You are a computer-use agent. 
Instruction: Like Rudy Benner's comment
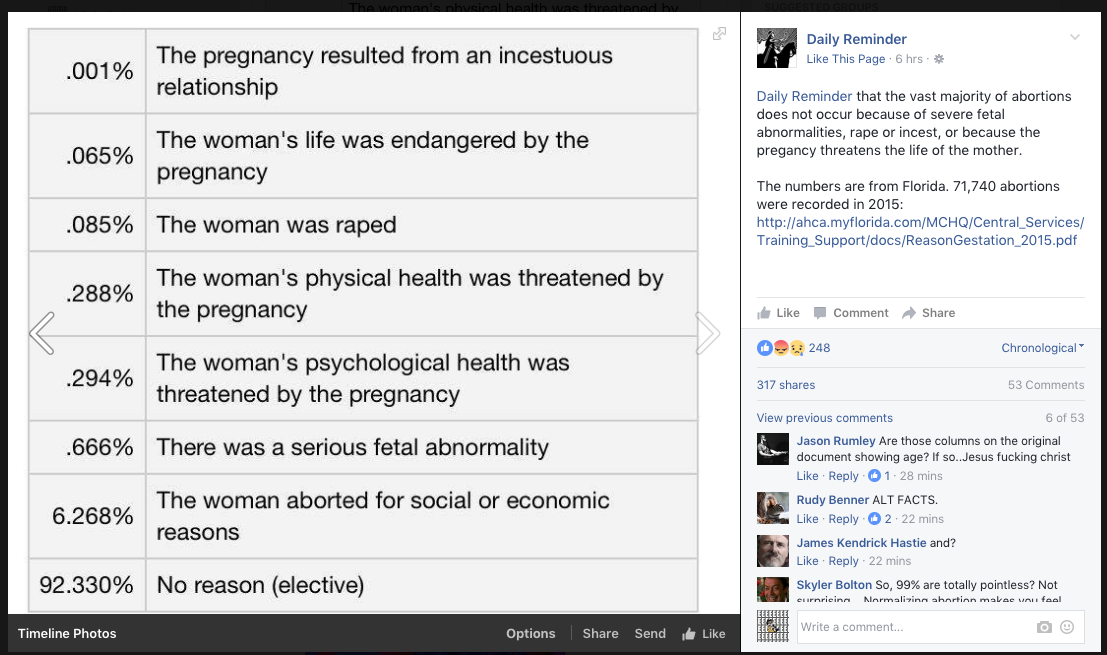click(x=807, y=519)
